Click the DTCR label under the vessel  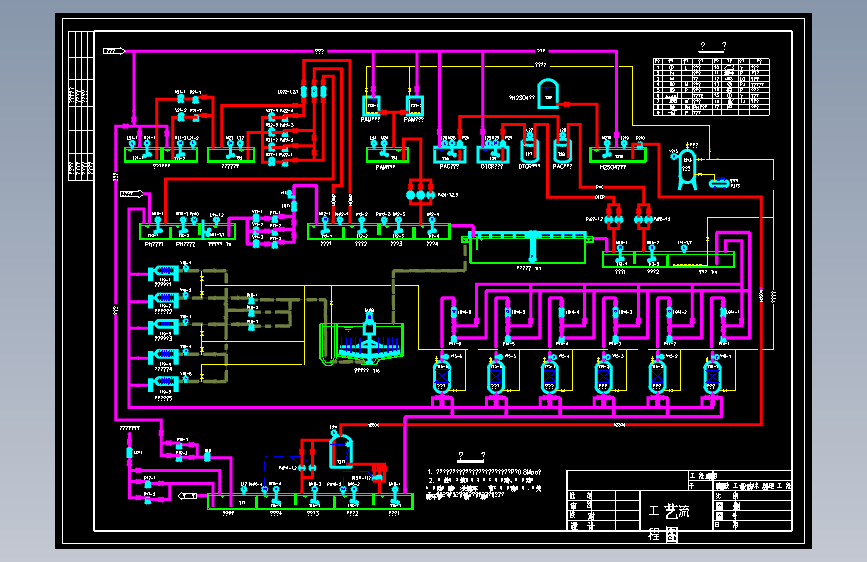tap(529, 166)
